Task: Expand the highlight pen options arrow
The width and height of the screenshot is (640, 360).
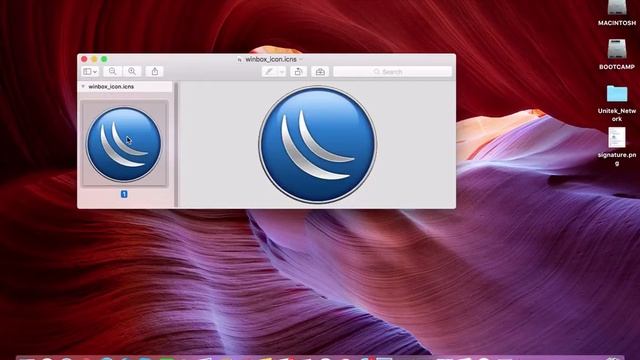Action: click(281, 71)
